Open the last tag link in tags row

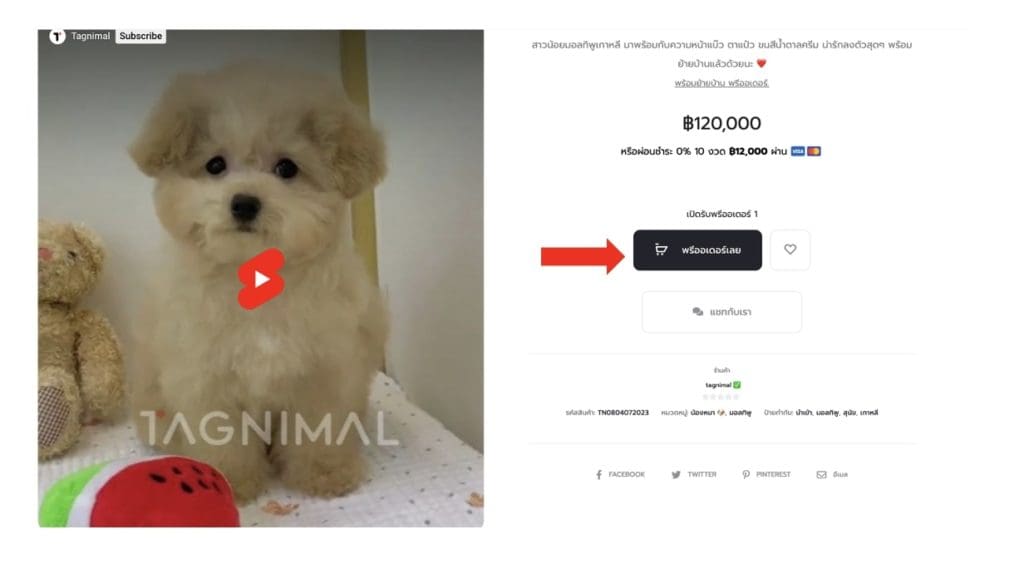point(869,413)
